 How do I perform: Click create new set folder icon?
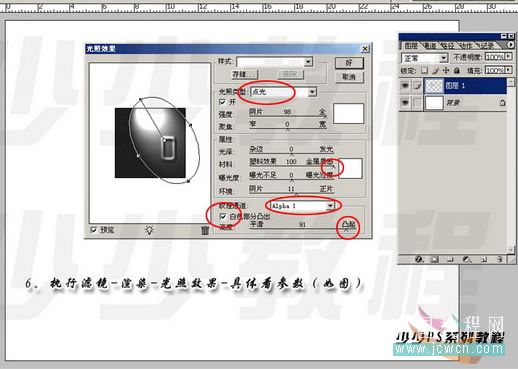pyautogui.click(x=450, y=259)
